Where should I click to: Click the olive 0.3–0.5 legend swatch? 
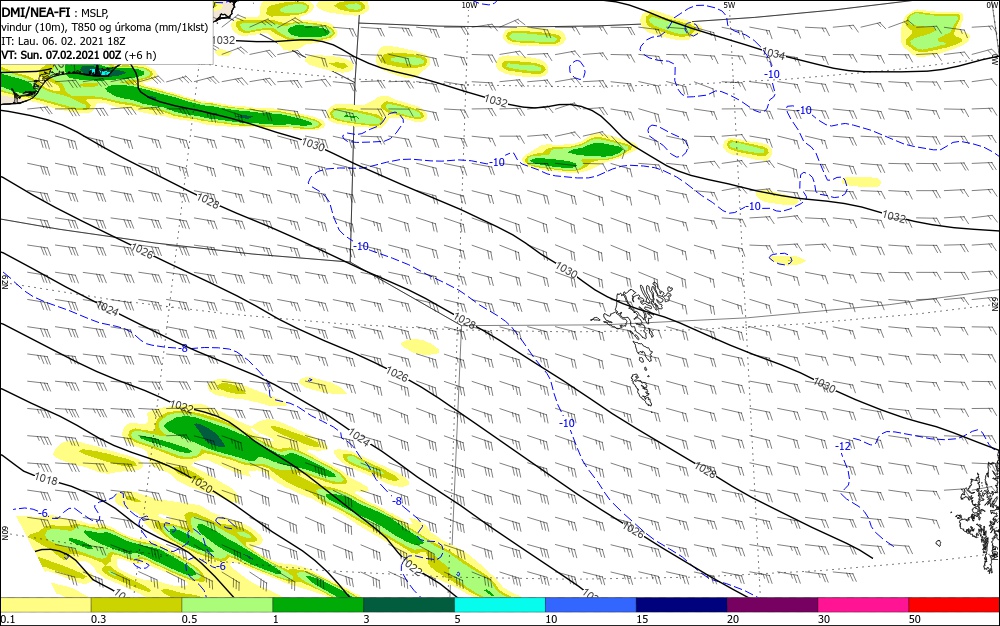(136, 605)
